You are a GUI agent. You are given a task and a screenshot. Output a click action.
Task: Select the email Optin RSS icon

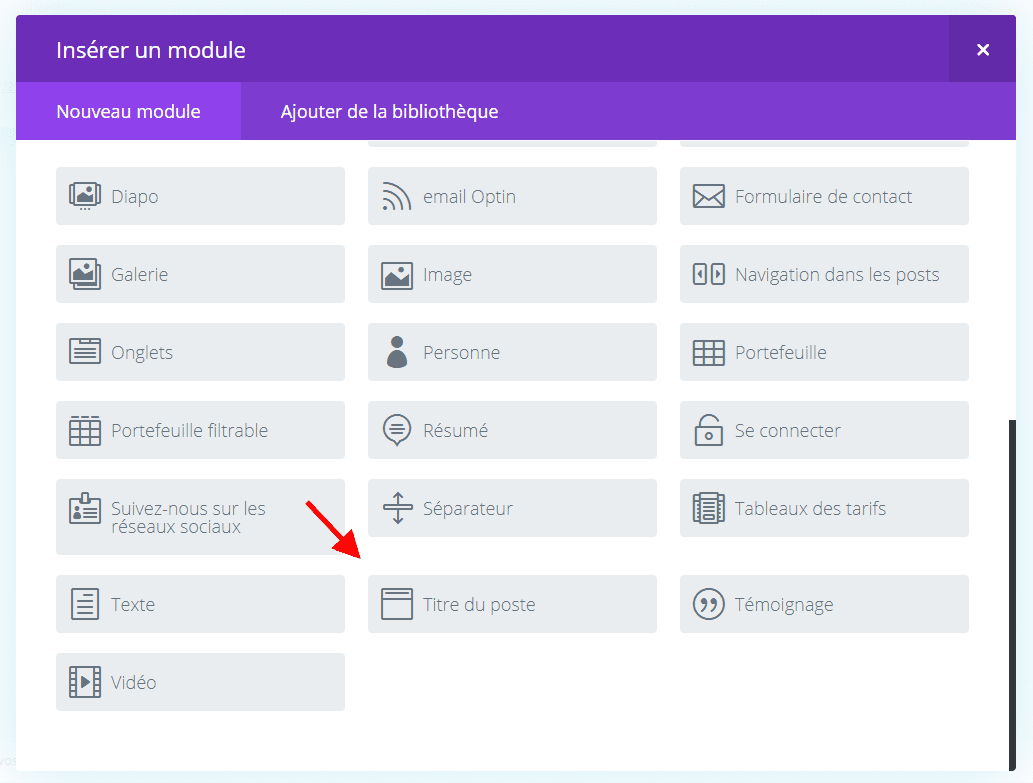click(397, 196)
